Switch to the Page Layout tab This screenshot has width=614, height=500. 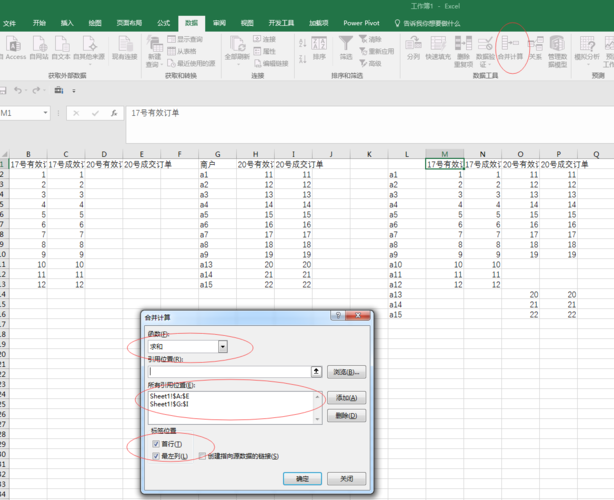click(x=129, y=23)
